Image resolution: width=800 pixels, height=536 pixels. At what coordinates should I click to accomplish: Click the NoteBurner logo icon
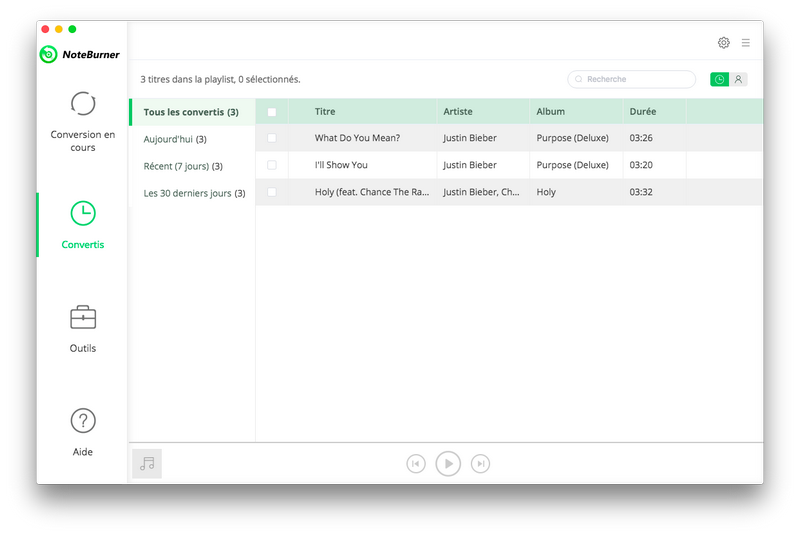pyautogui.click(x=48, y=55)
